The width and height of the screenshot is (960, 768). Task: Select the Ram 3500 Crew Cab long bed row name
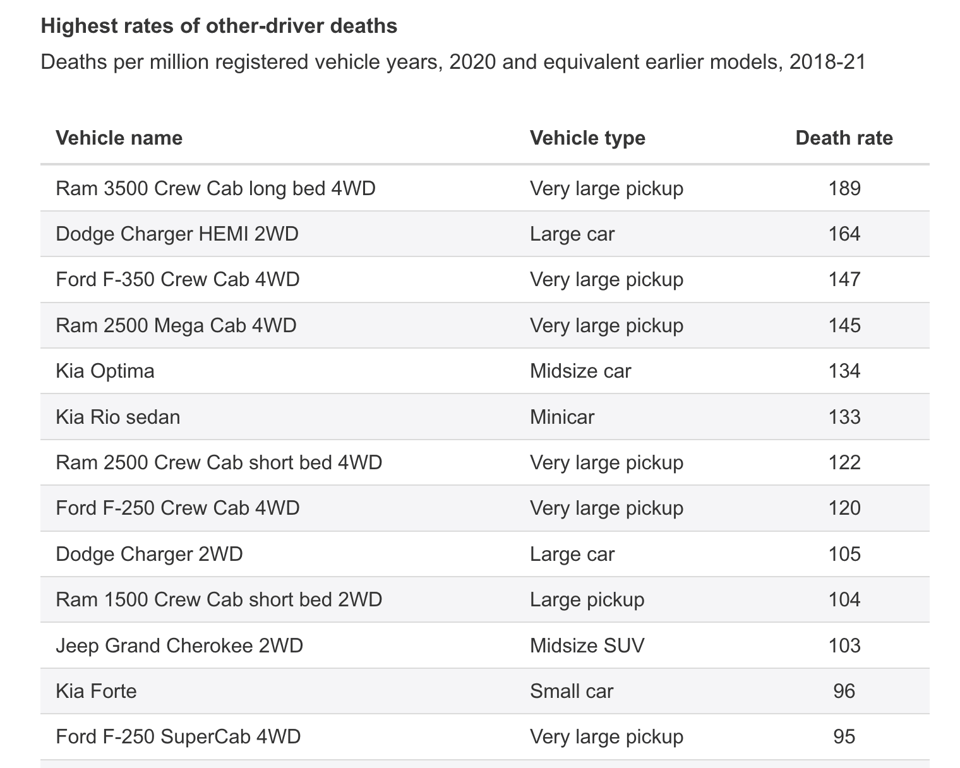[x=215, y=188]
